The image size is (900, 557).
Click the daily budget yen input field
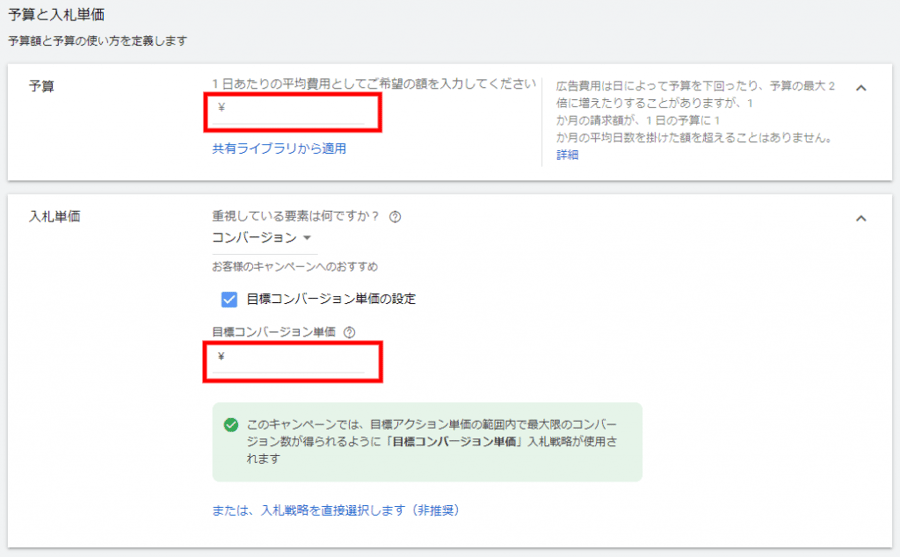(288, 110)
